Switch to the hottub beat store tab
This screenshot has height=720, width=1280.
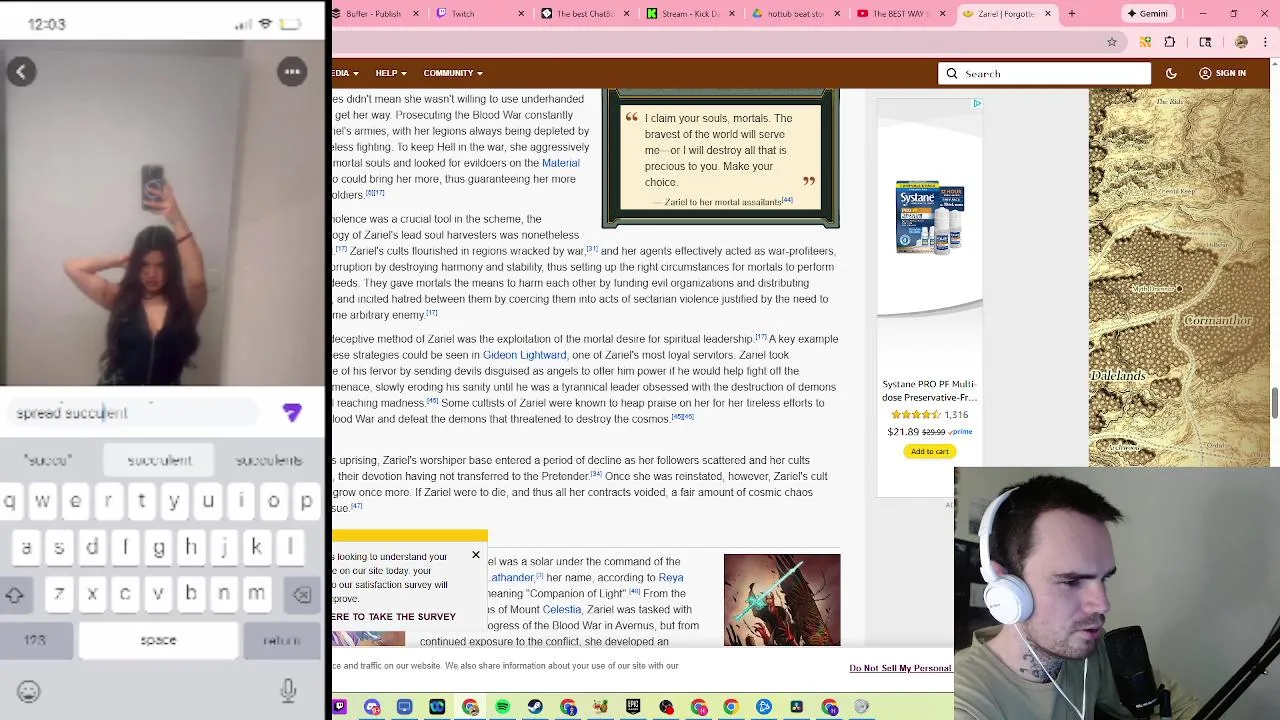795,14
